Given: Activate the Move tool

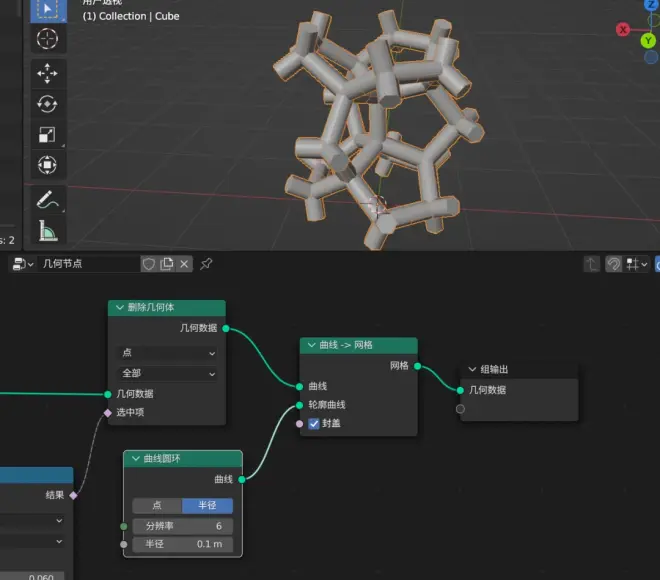Looking at the screenshot, I should point(47,73).
